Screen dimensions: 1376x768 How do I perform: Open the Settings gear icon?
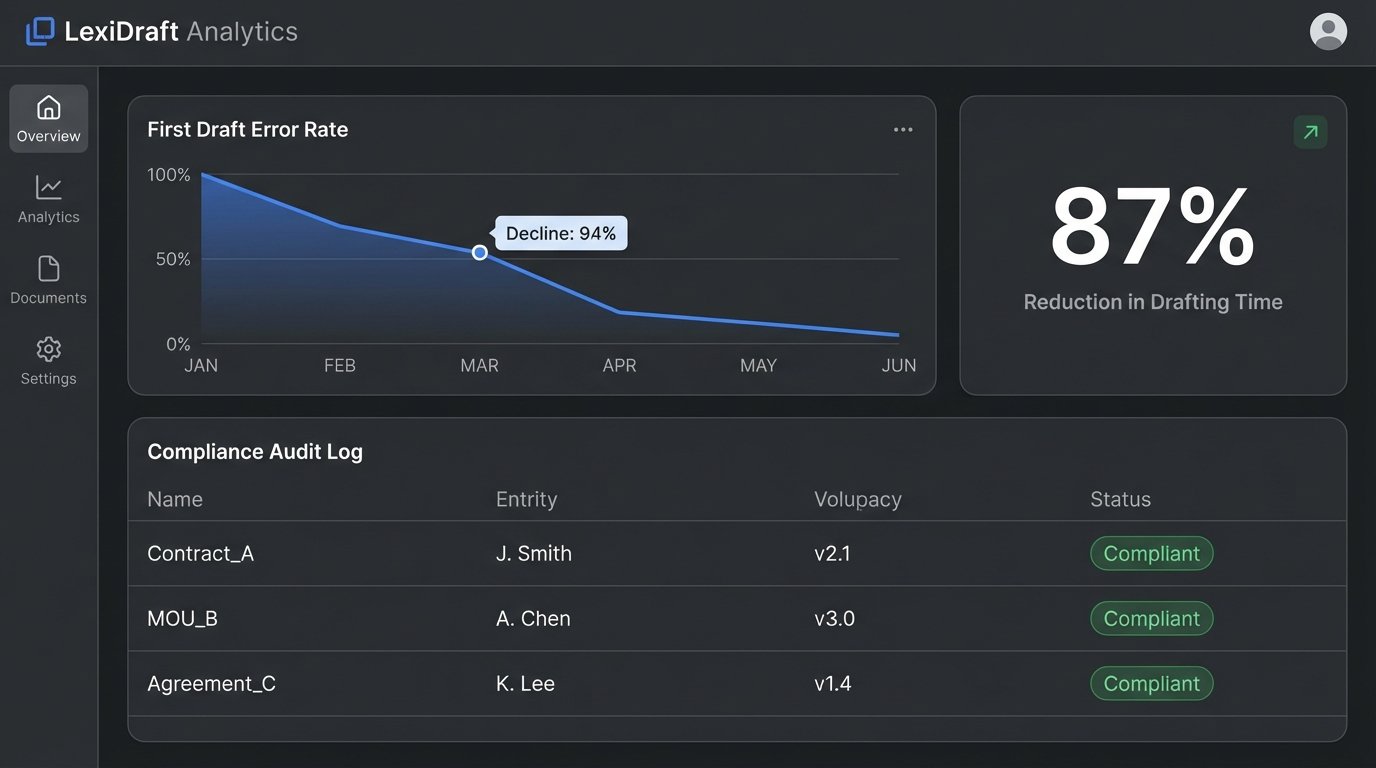click(48, 350)
